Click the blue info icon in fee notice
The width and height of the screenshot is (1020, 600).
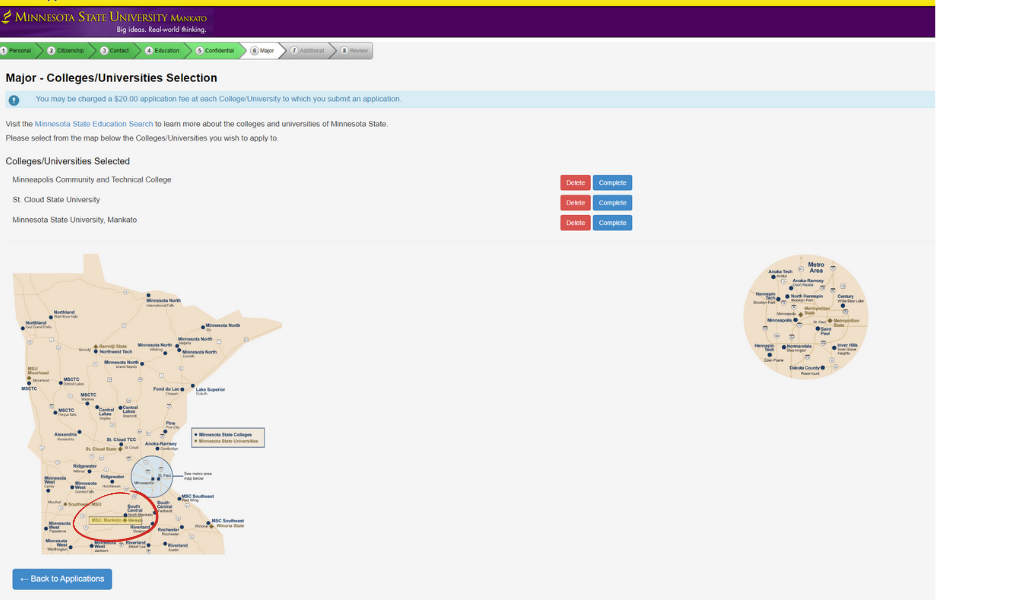[x=14, y=100]
